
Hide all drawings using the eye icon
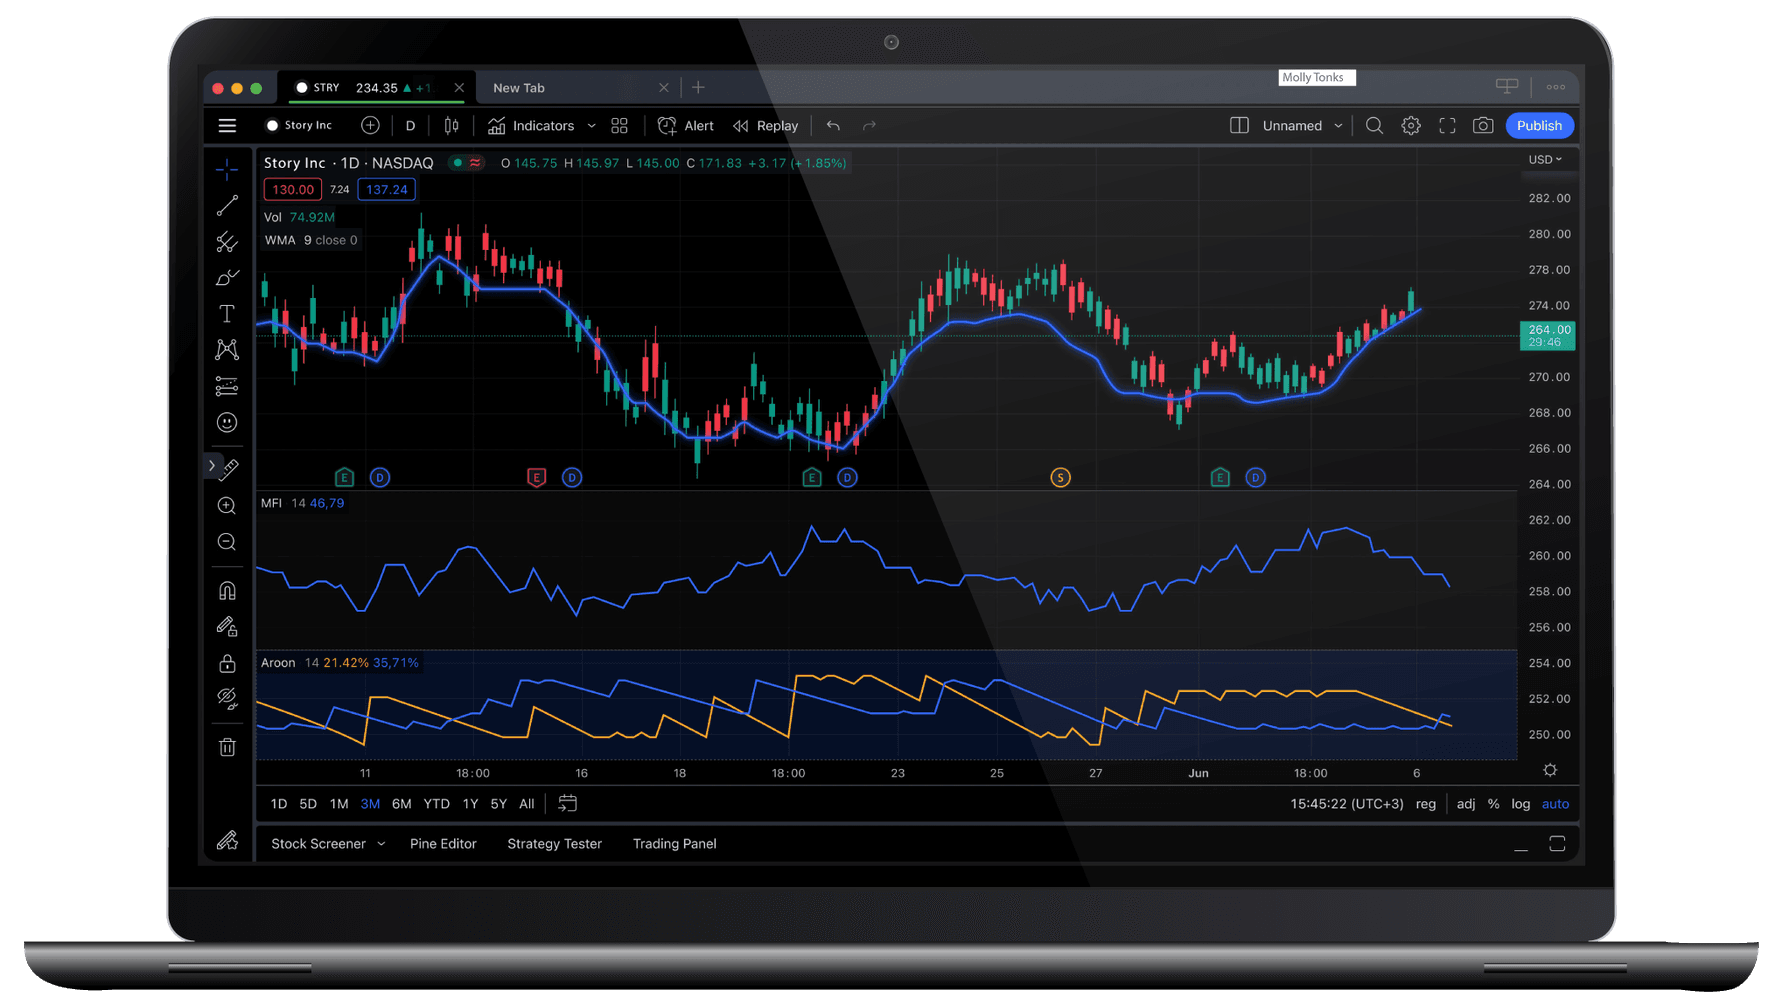click(x=227, y=698)
